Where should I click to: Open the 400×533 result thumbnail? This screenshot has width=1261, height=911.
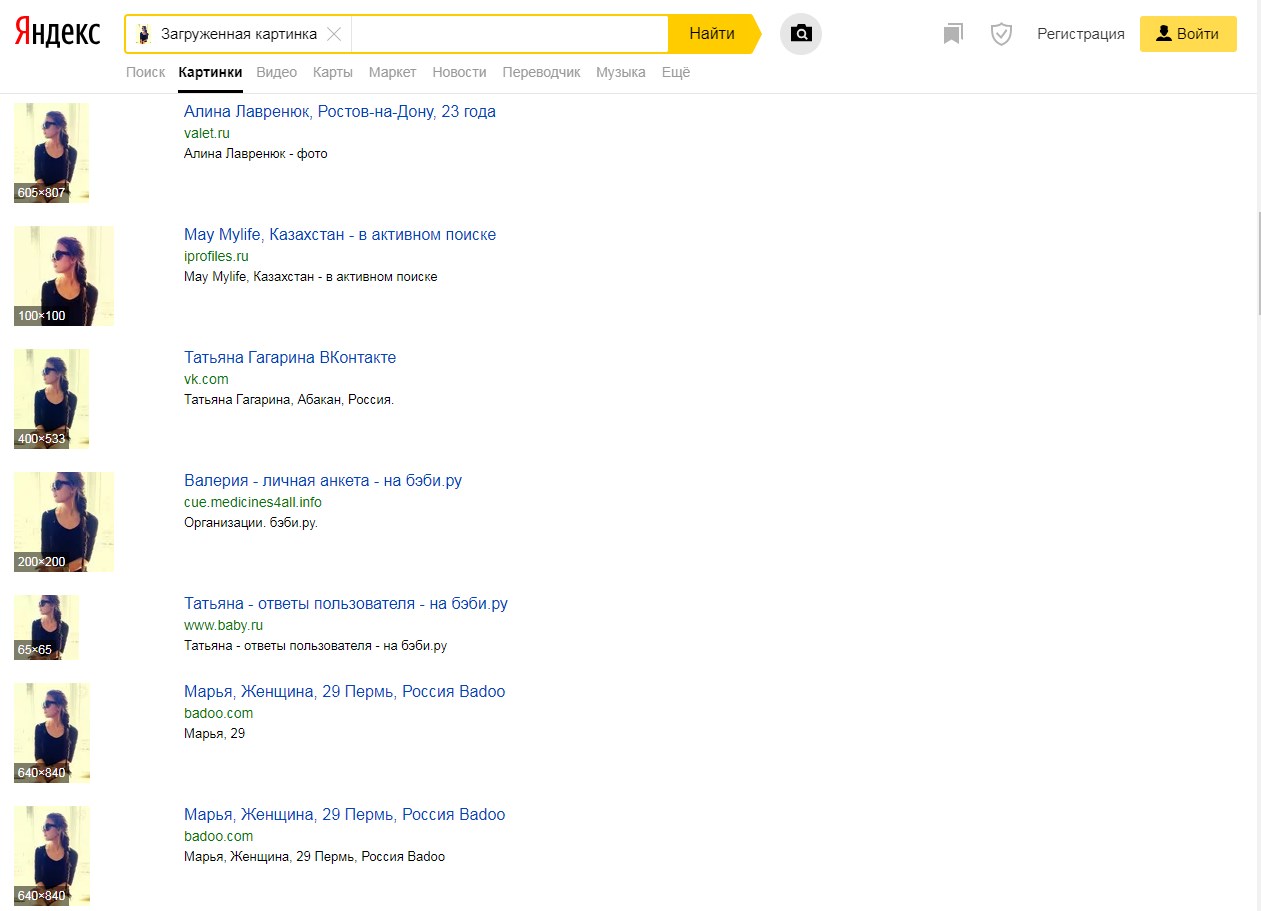51,399
